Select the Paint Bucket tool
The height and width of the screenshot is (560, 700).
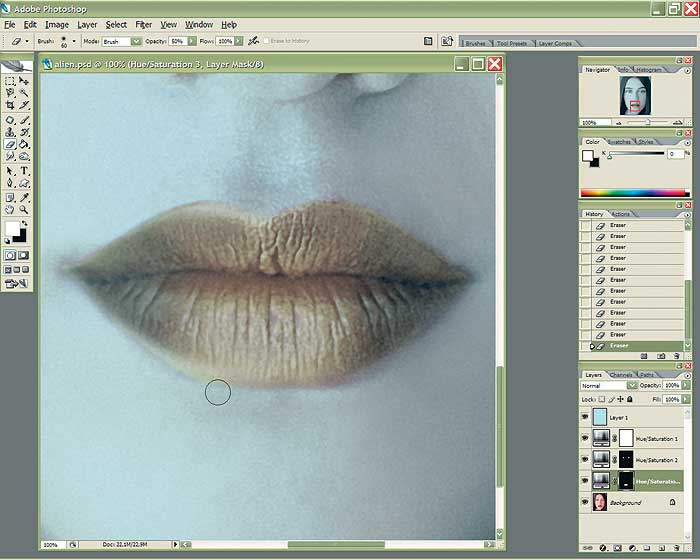tap(24, 144)
